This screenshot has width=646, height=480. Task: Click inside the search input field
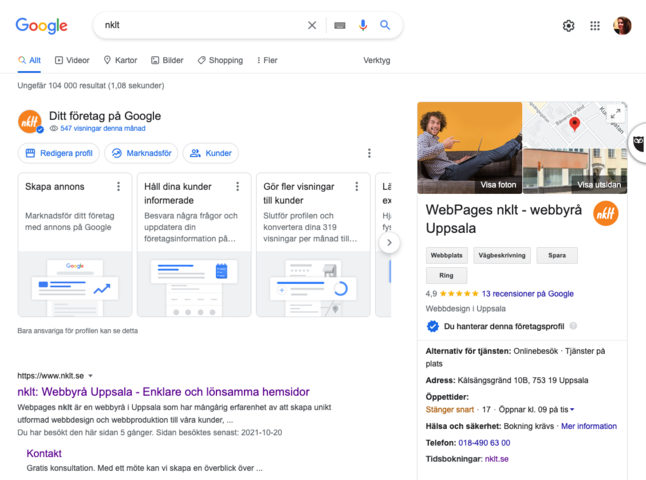[x=202, y=26]
